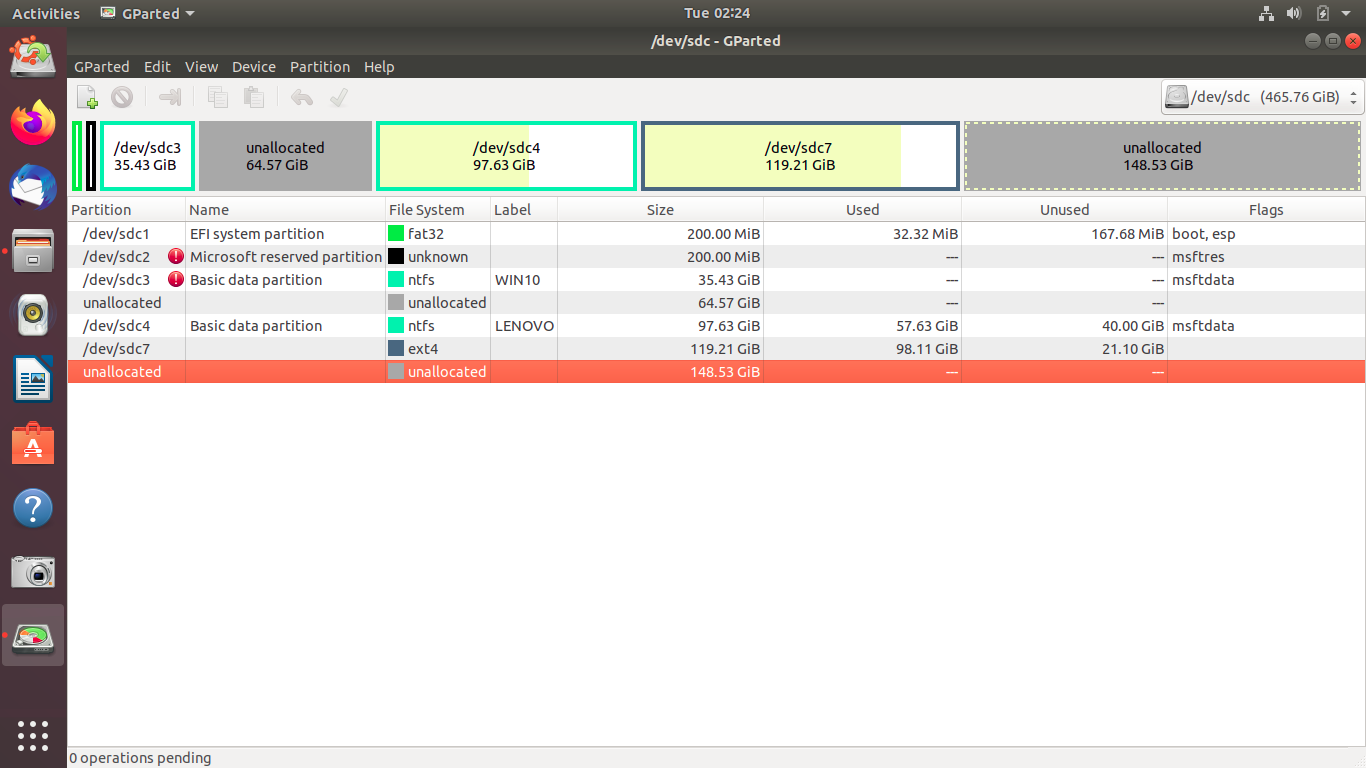Open Rhythmbox from the dock

click(33, 316)
